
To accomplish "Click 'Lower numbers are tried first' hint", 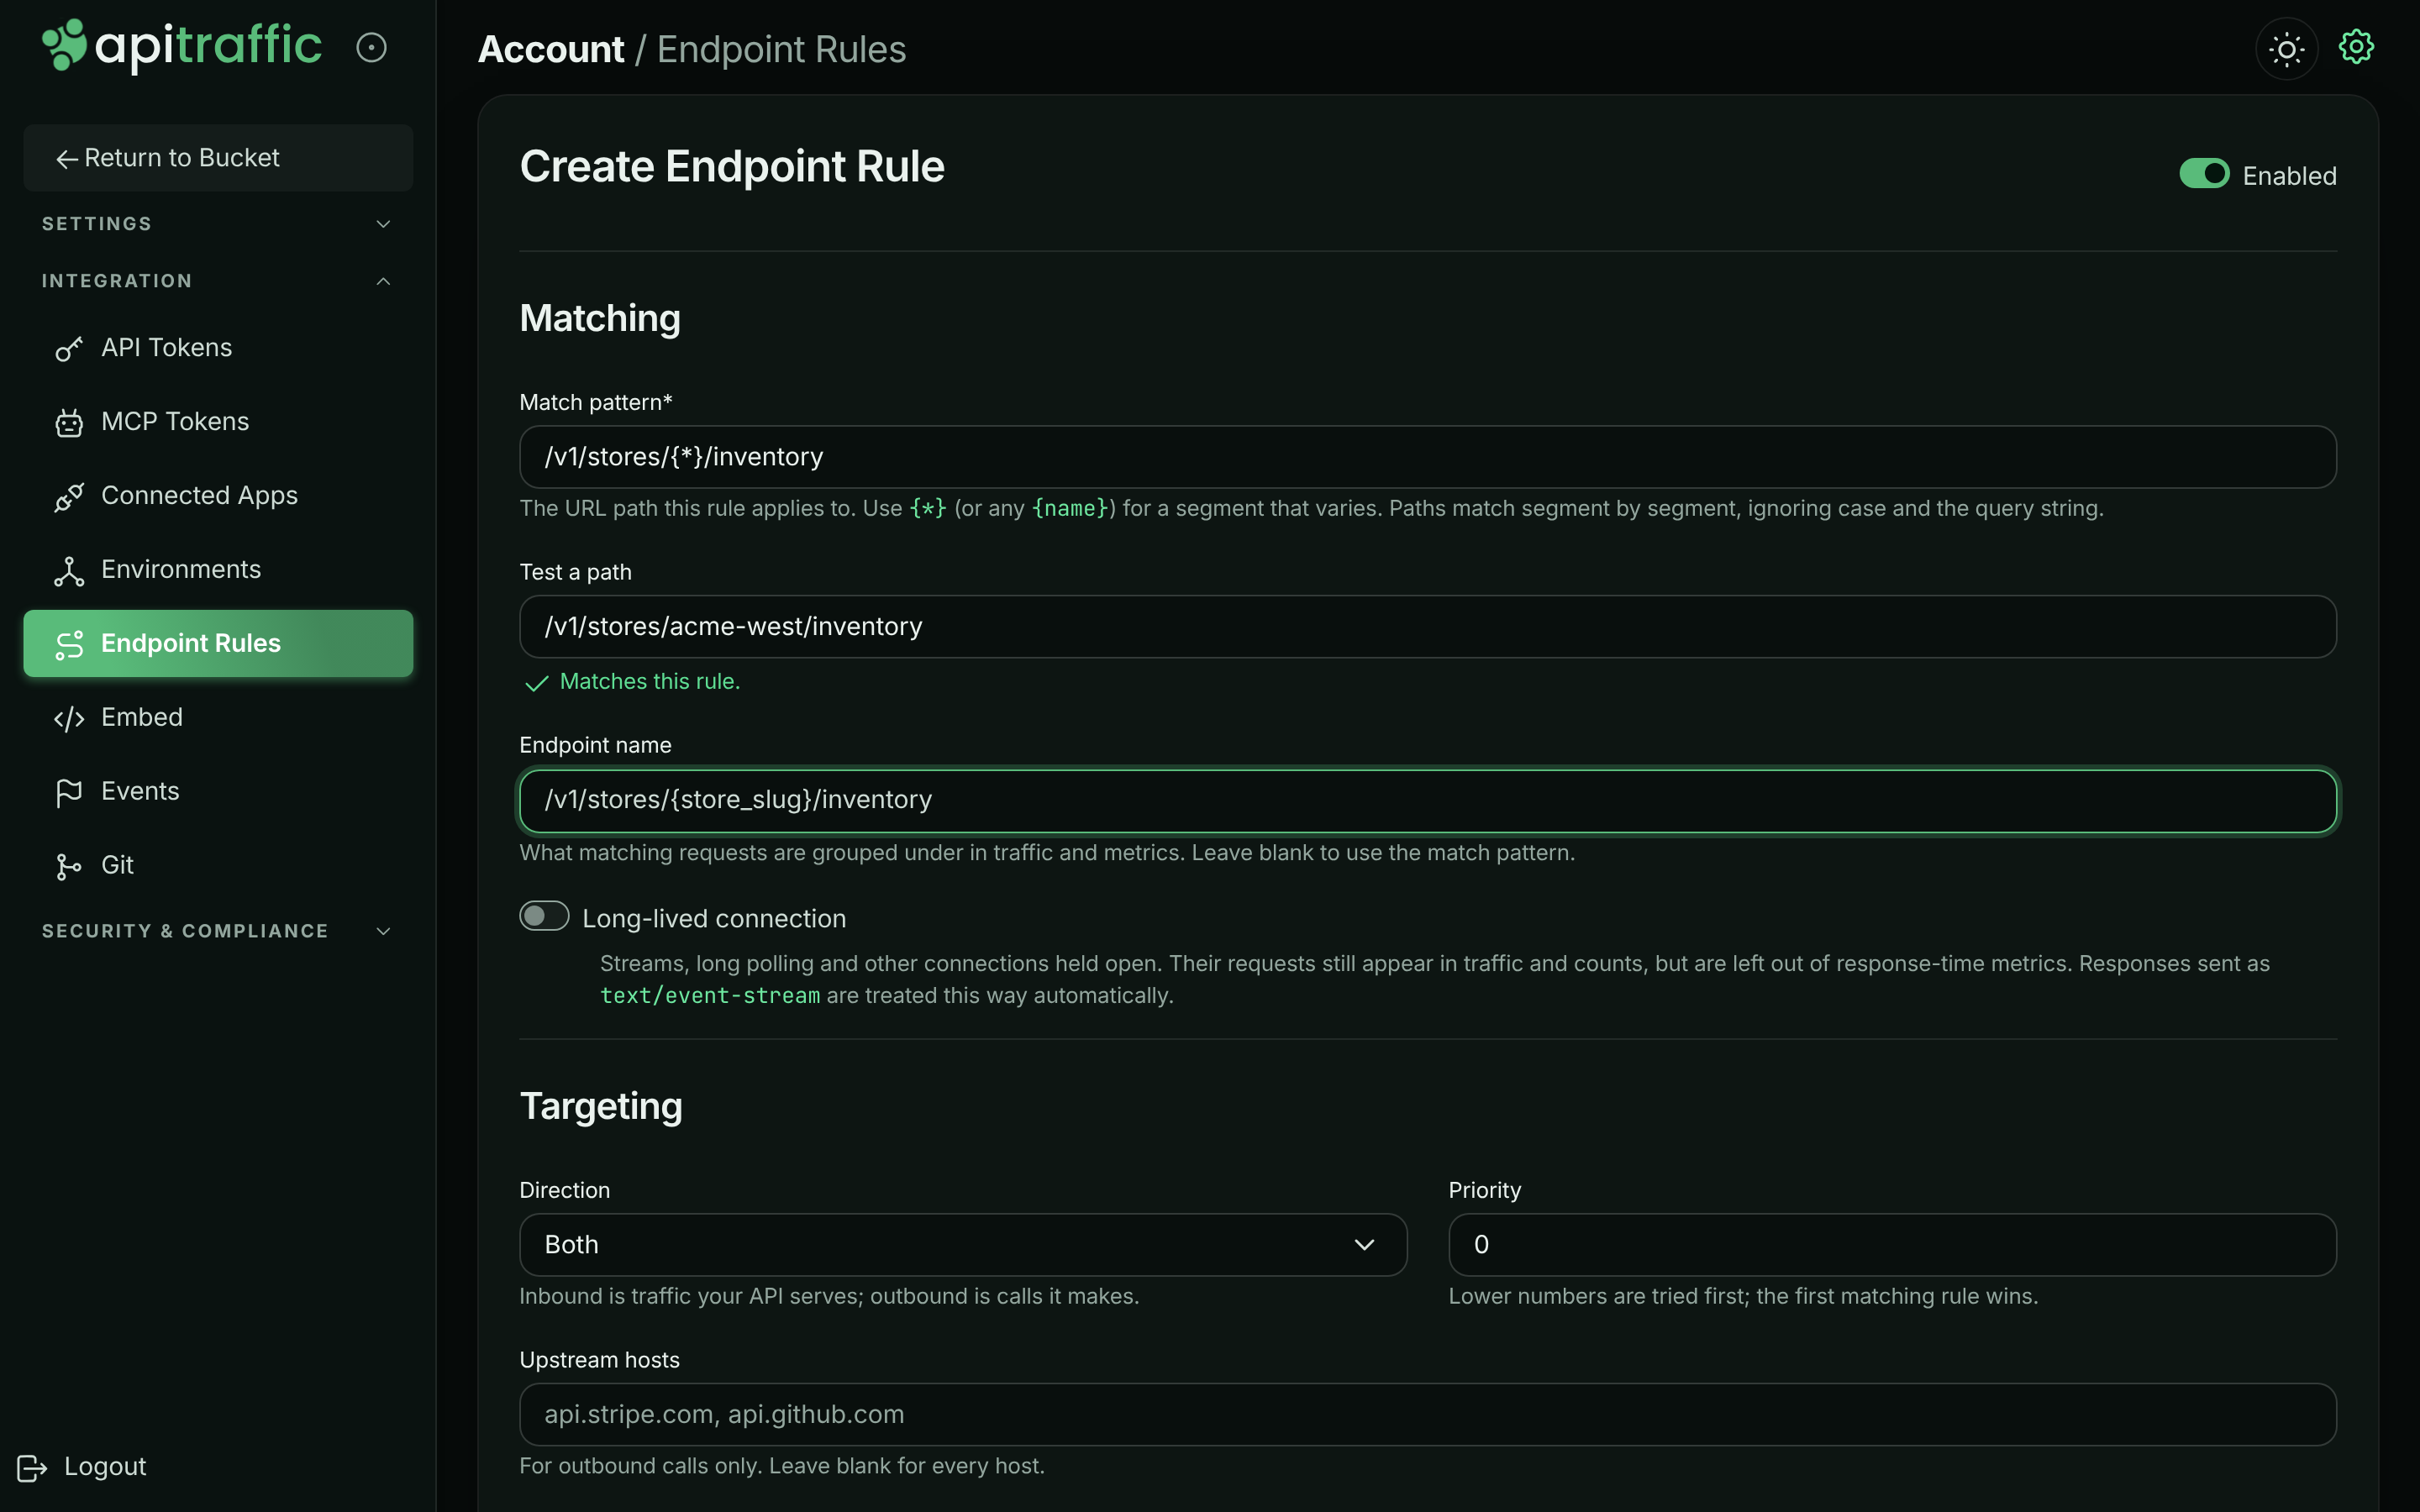I will coord(1743,1296).
